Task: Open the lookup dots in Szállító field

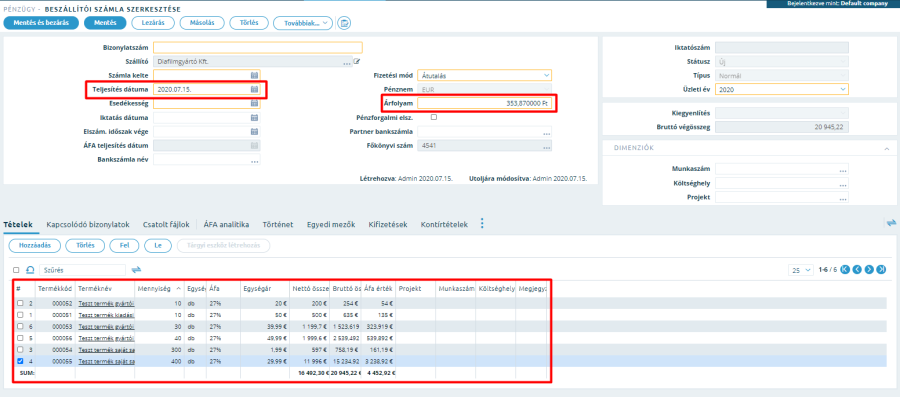Action: (x=347, y=63)
